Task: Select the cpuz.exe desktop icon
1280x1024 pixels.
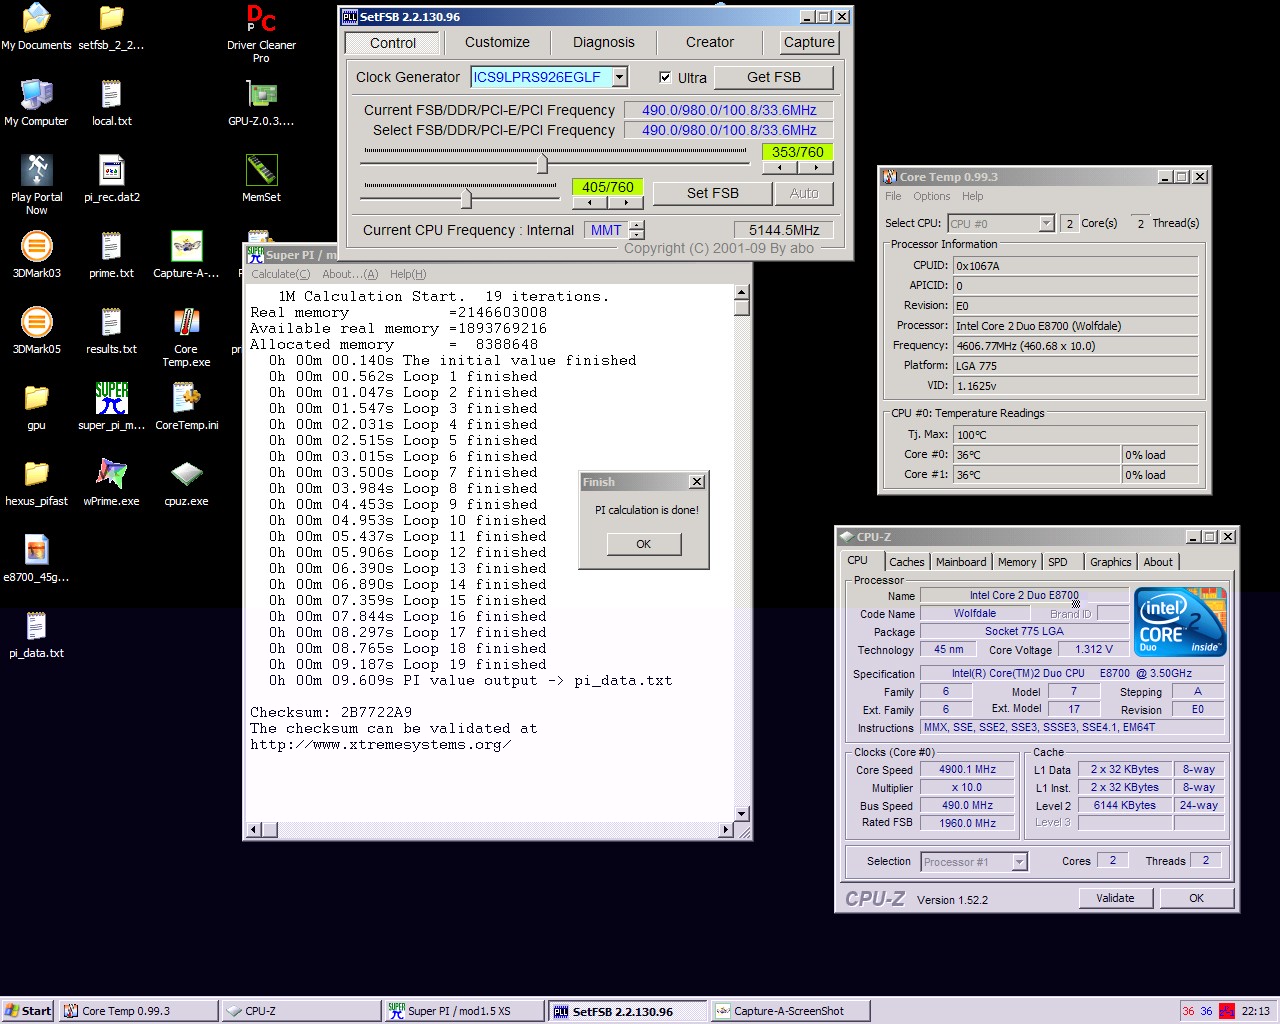Action: (186, 483)
